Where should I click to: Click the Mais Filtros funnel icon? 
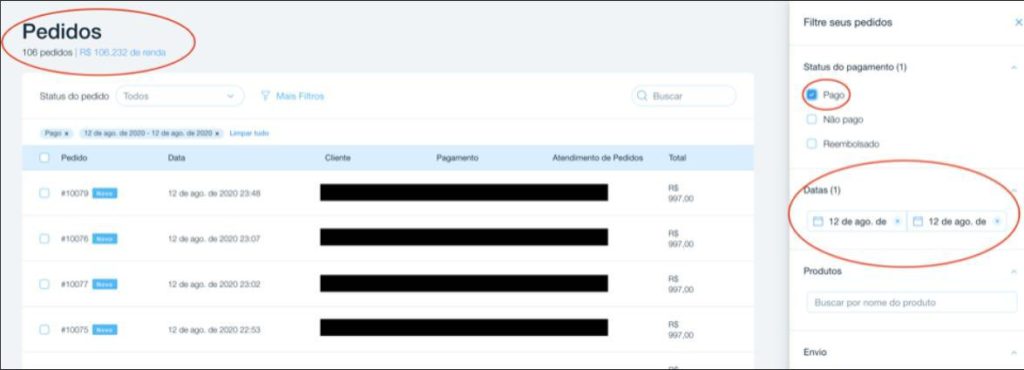coord(266,96)
